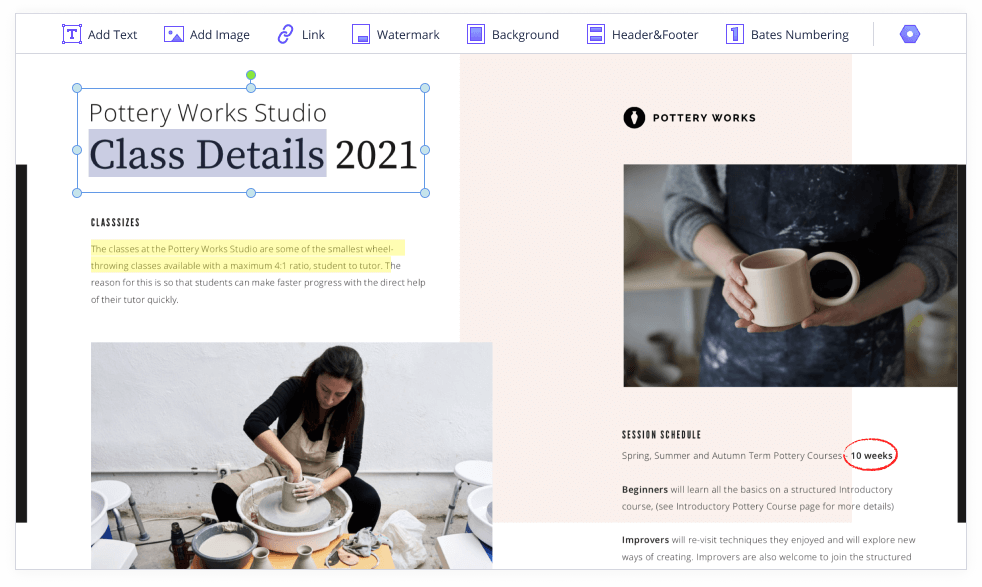Open the Background tool icon
This screenshot has height=587, width=982.
(476, 34)
